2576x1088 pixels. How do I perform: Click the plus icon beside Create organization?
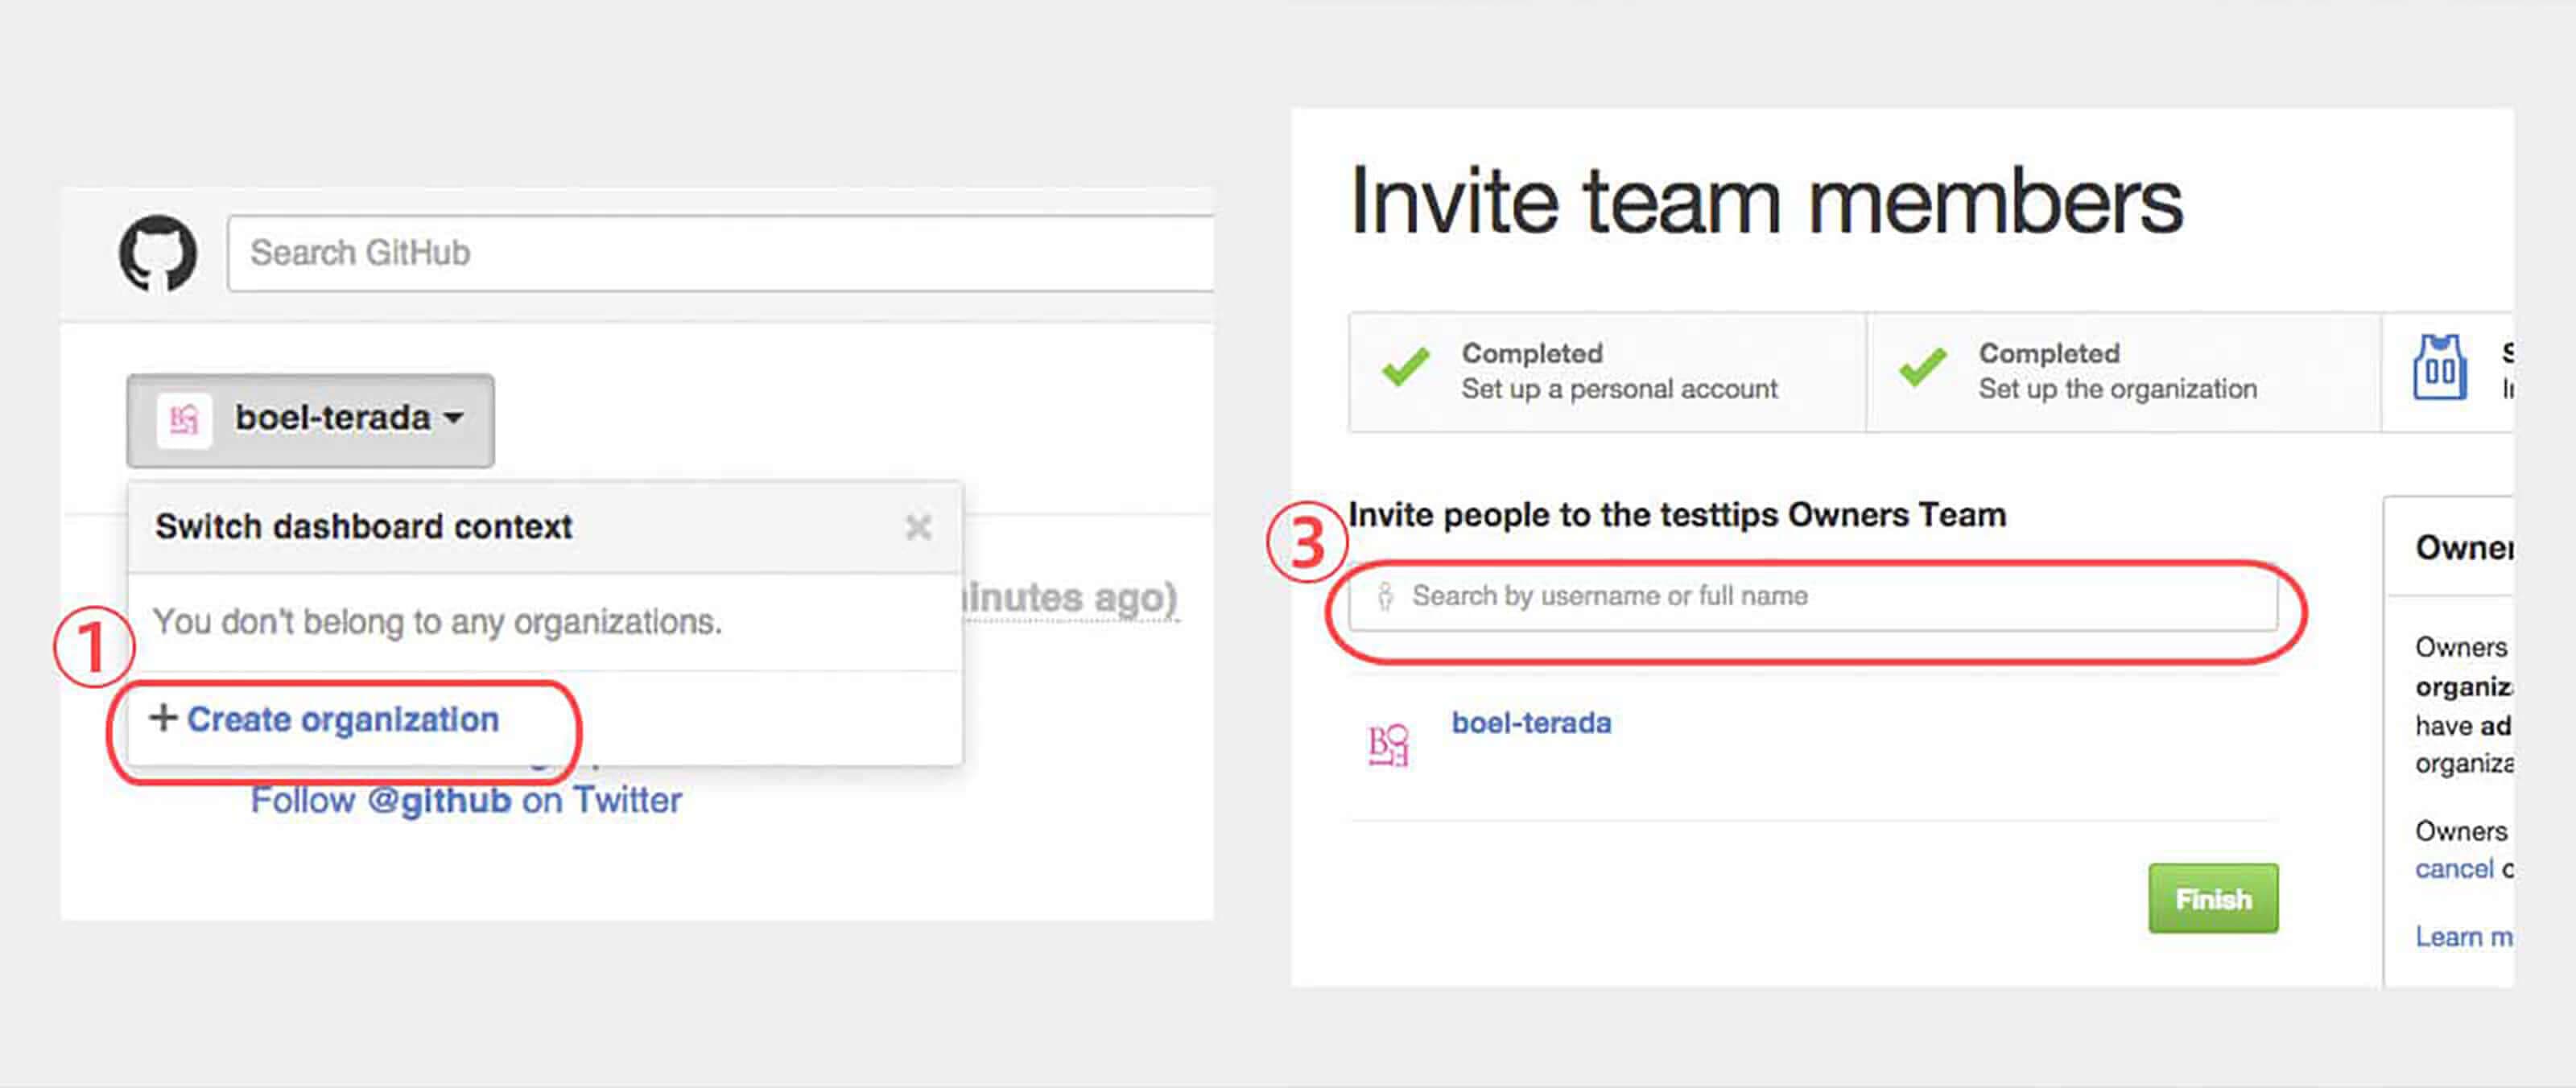[162, 717]
